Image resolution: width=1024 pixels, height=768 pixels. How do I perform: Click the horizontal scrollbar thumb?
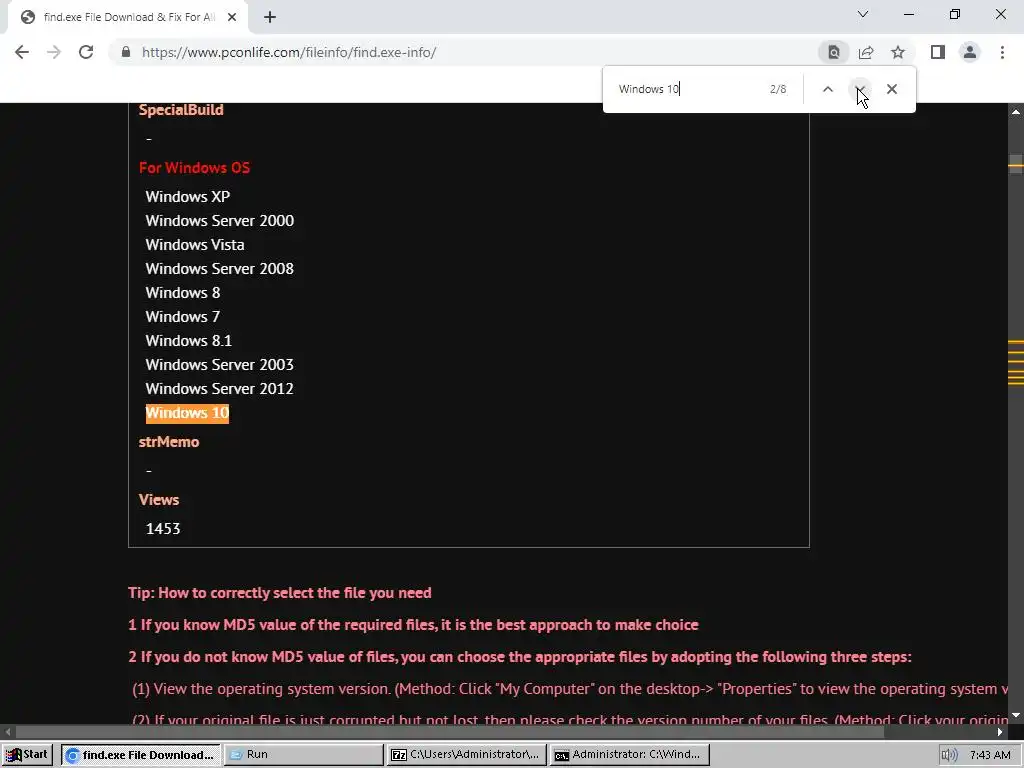point(450,732)
